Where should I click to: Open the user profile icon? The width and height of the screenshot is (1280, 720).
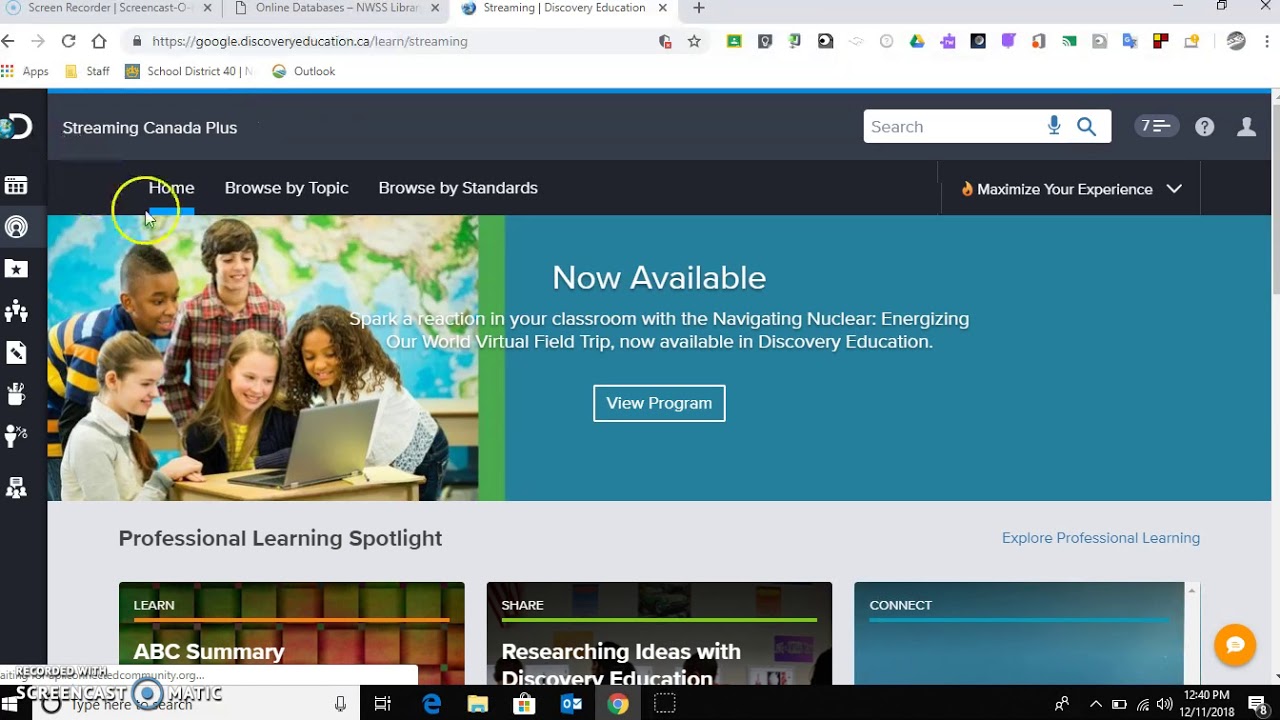click(x=1246, y=127)
